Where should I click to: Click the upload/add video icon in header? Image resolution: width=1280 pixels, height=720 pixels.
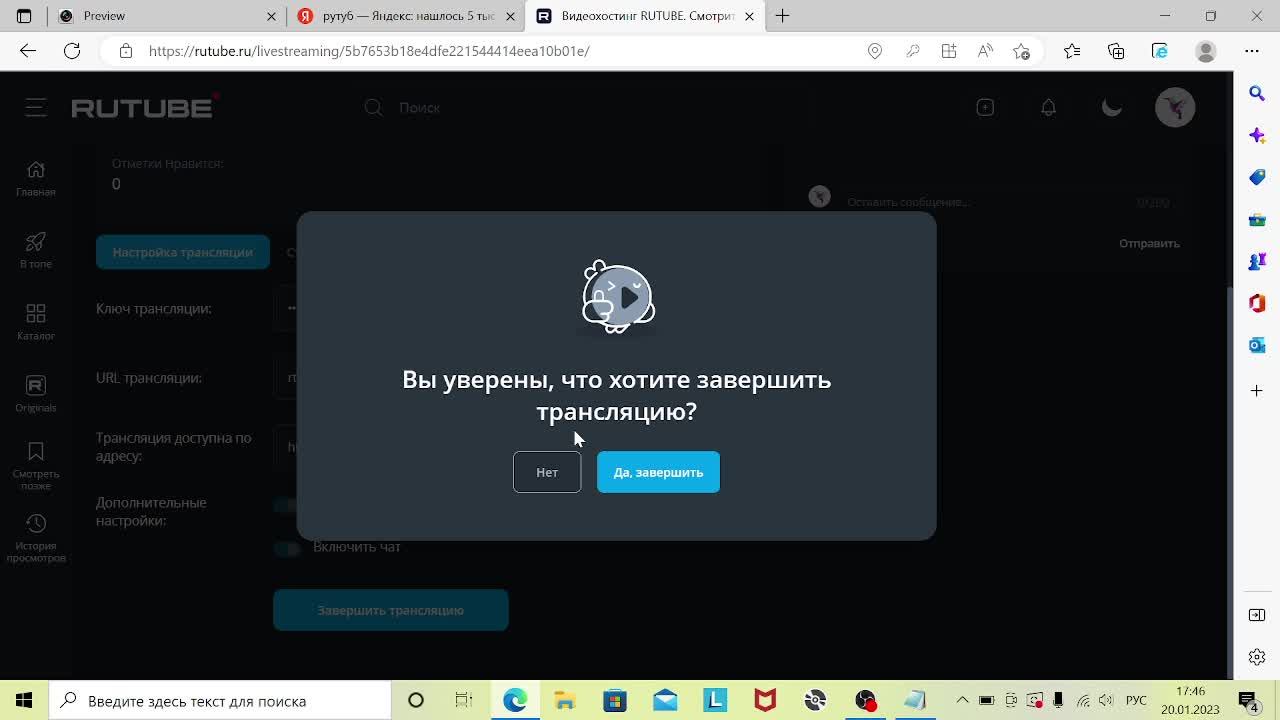tap(985, 107)
